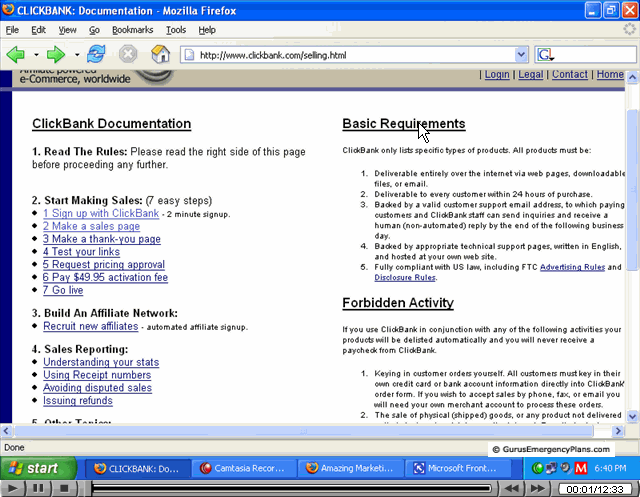Click the vertical scrollbar down arrow
Image resolution: width=640 pixels, height=497 pixels.
[x=632, y=417]
